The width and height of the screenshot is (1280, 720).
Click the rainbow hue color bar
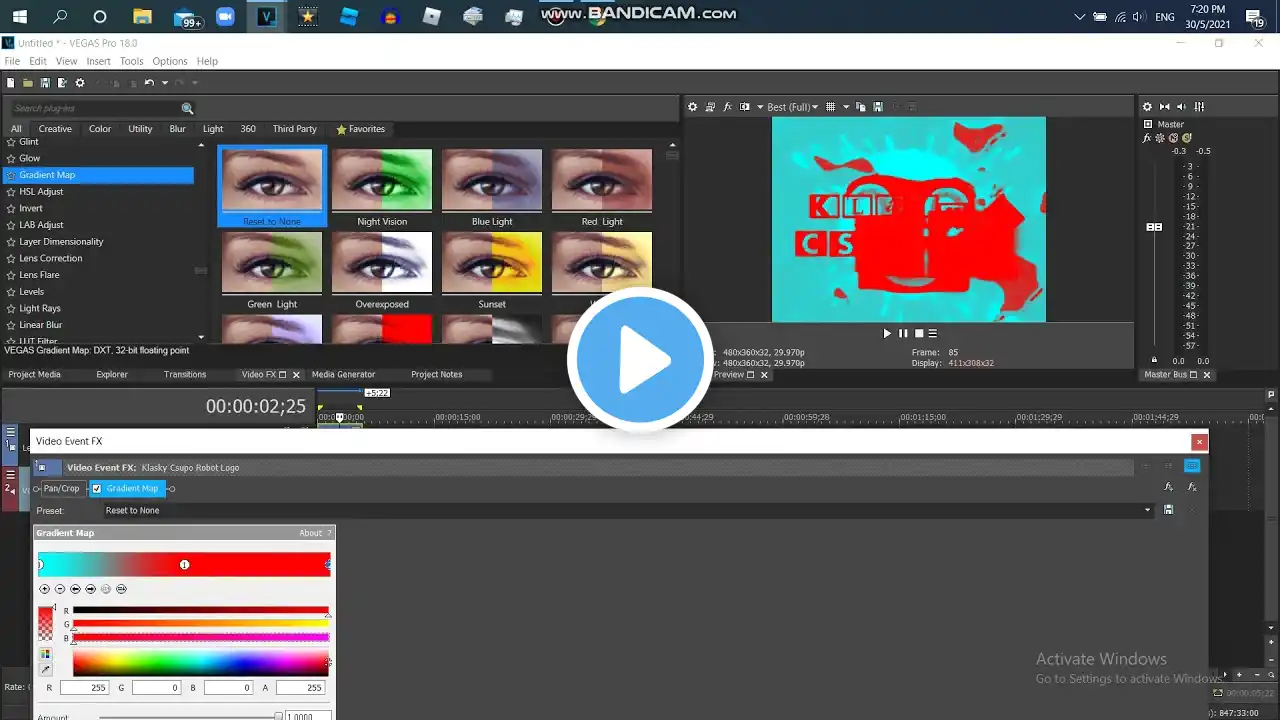[200, 663]
